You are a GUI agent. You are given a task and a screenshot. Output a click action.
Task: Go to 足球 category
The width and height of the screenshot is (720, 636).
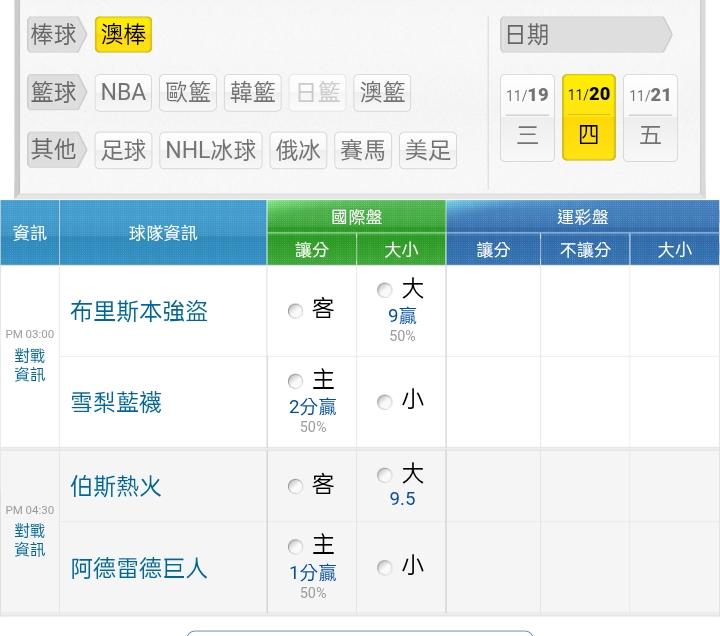[124, 150]
